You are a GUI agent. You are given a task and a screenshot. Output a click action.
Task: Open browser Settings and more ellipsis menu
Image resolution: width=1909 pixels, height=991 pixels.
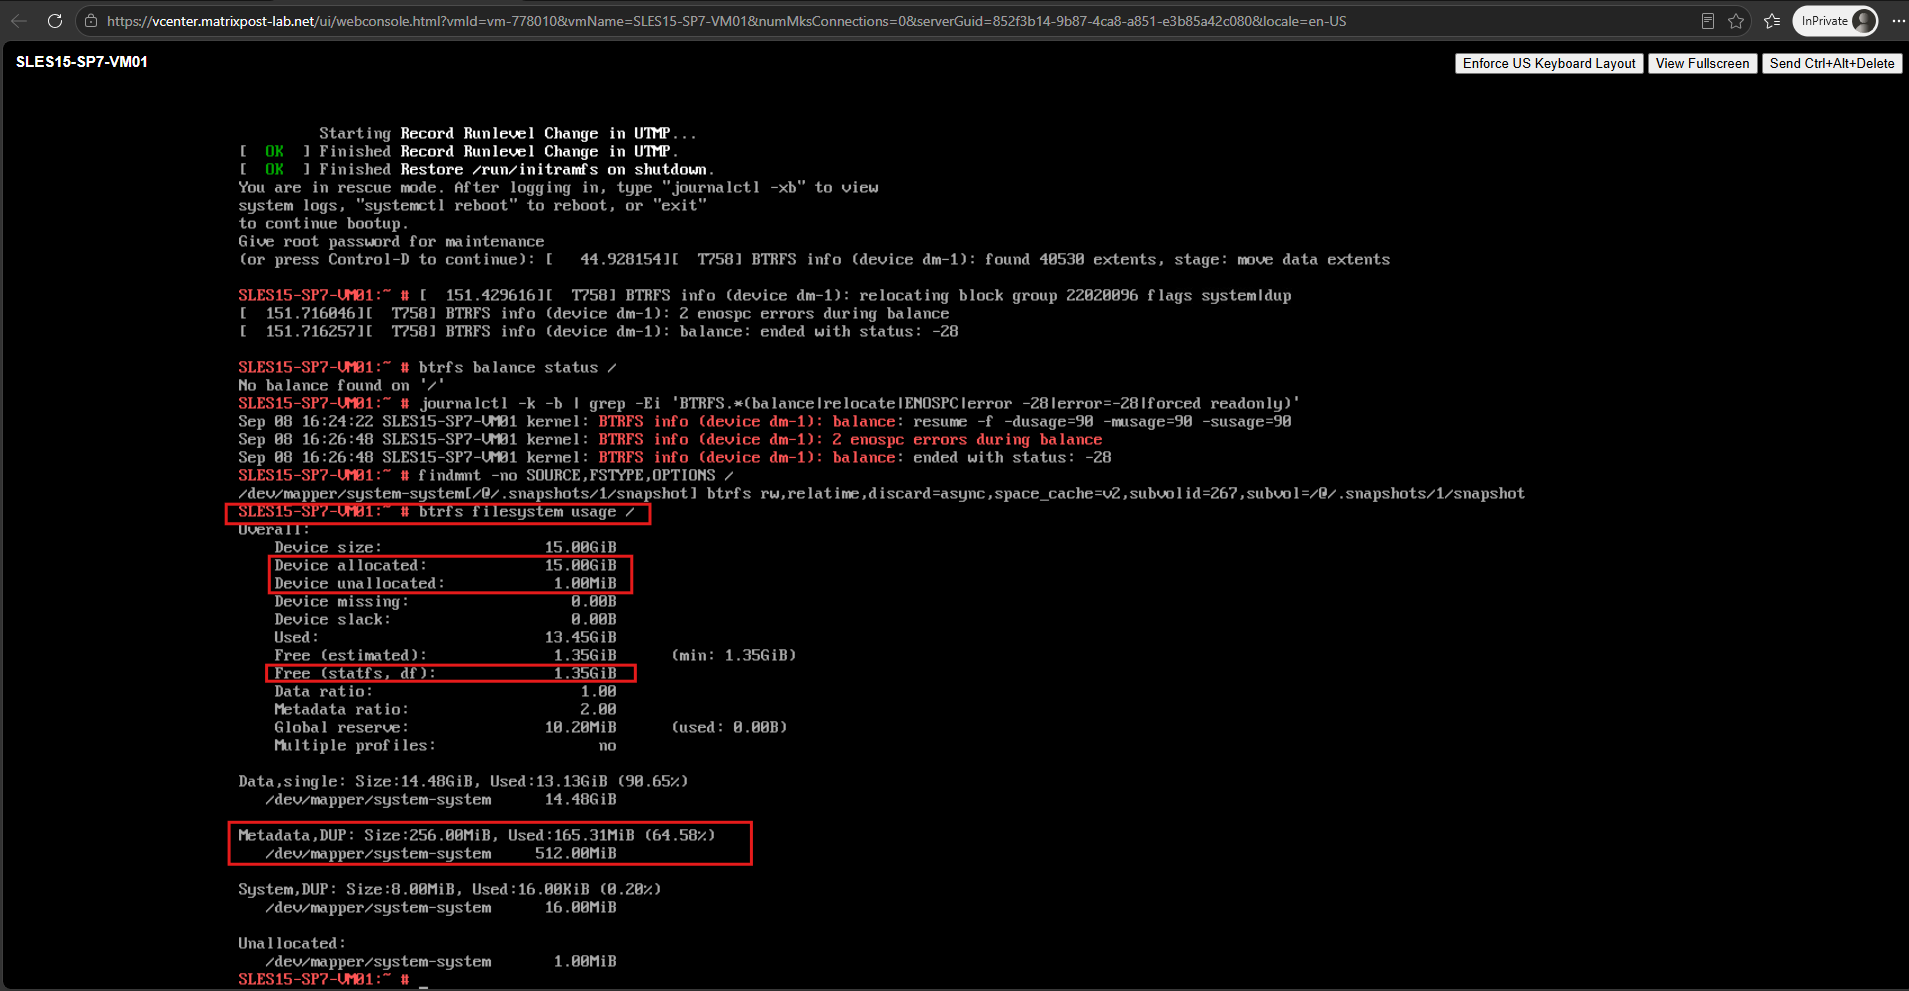(x=1898, y=21)
